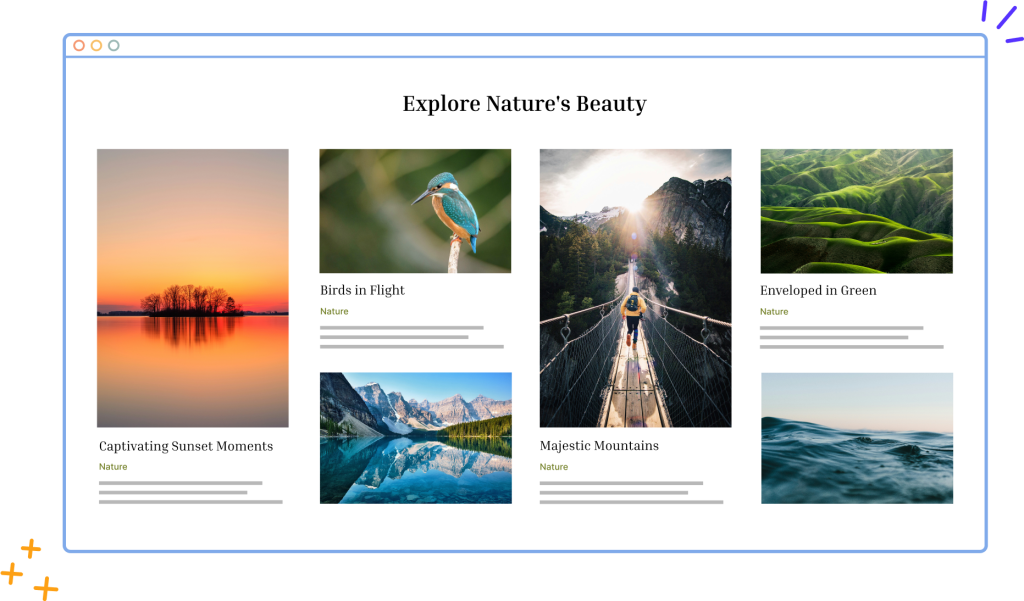Click the yellow circle window button

point(96,46)
